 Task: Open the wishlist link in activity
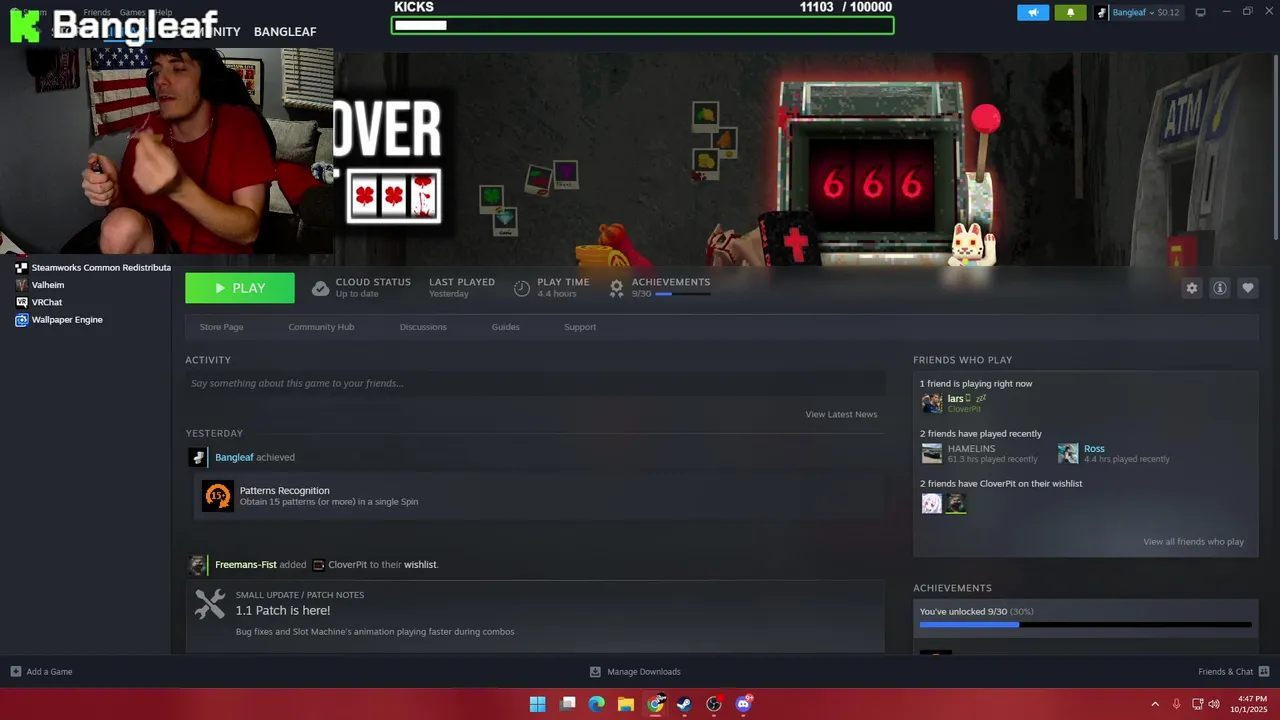pyautogui.click(x=420, y=565)
